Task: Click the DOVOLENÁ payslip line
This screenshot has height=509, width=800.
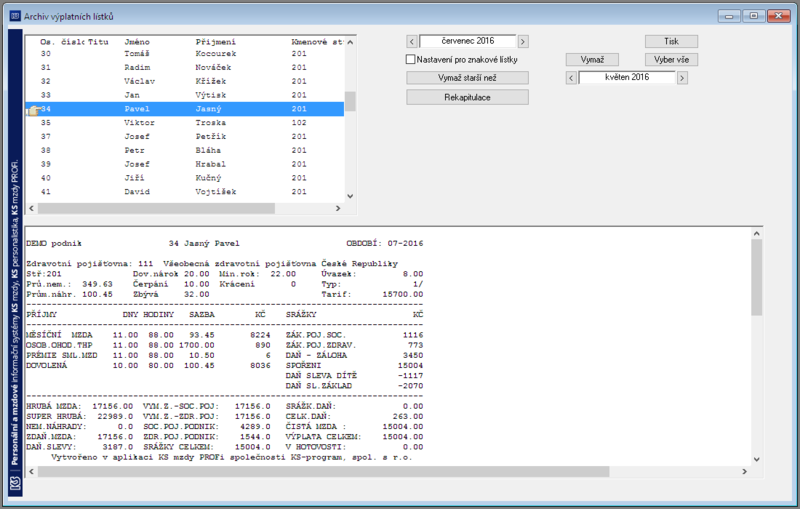Action: pyautogui.click(x=148, y=366)
